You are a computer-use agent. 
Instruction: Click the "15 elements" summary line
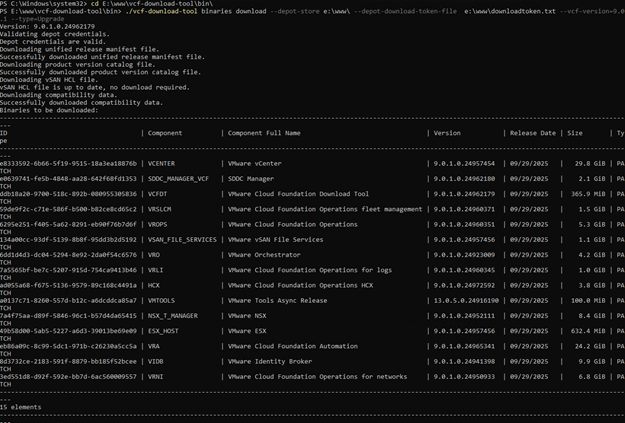point(22,407)
